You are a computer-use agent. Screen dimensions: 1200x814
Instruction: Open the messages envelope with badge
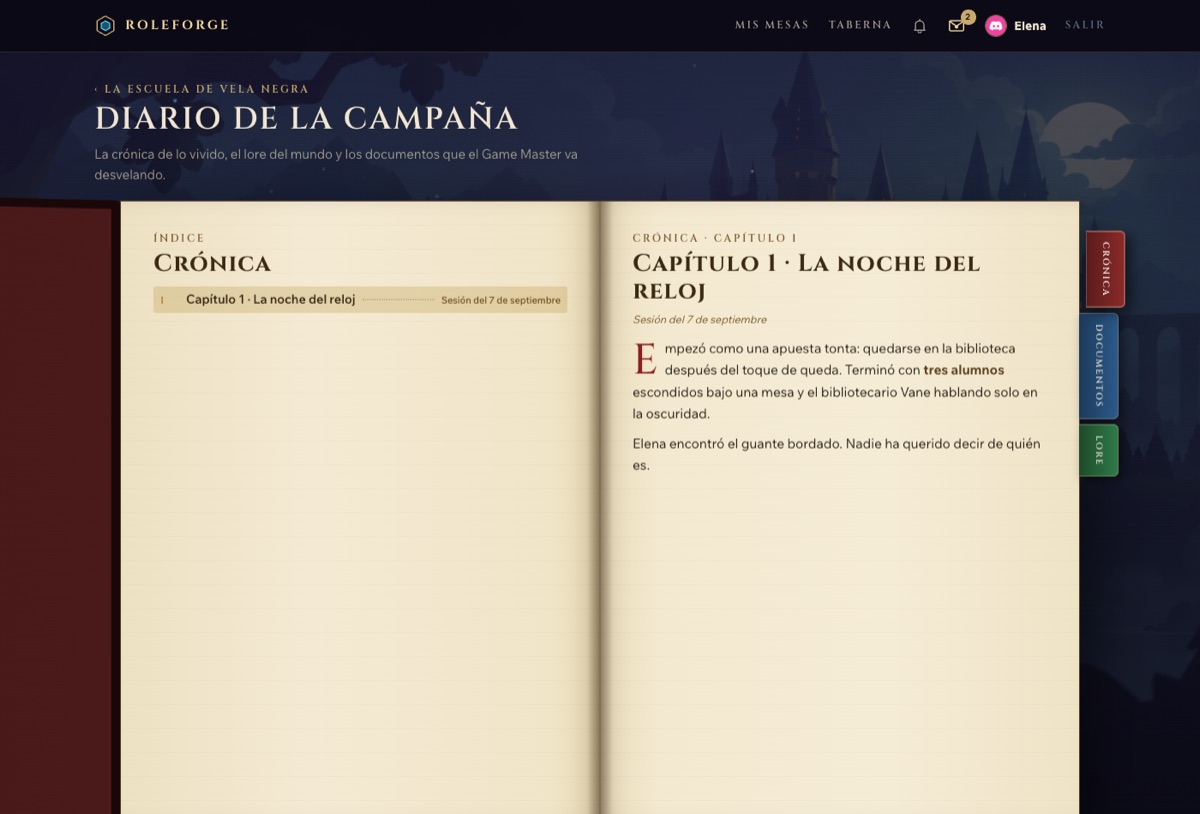(x=957, y=26)
